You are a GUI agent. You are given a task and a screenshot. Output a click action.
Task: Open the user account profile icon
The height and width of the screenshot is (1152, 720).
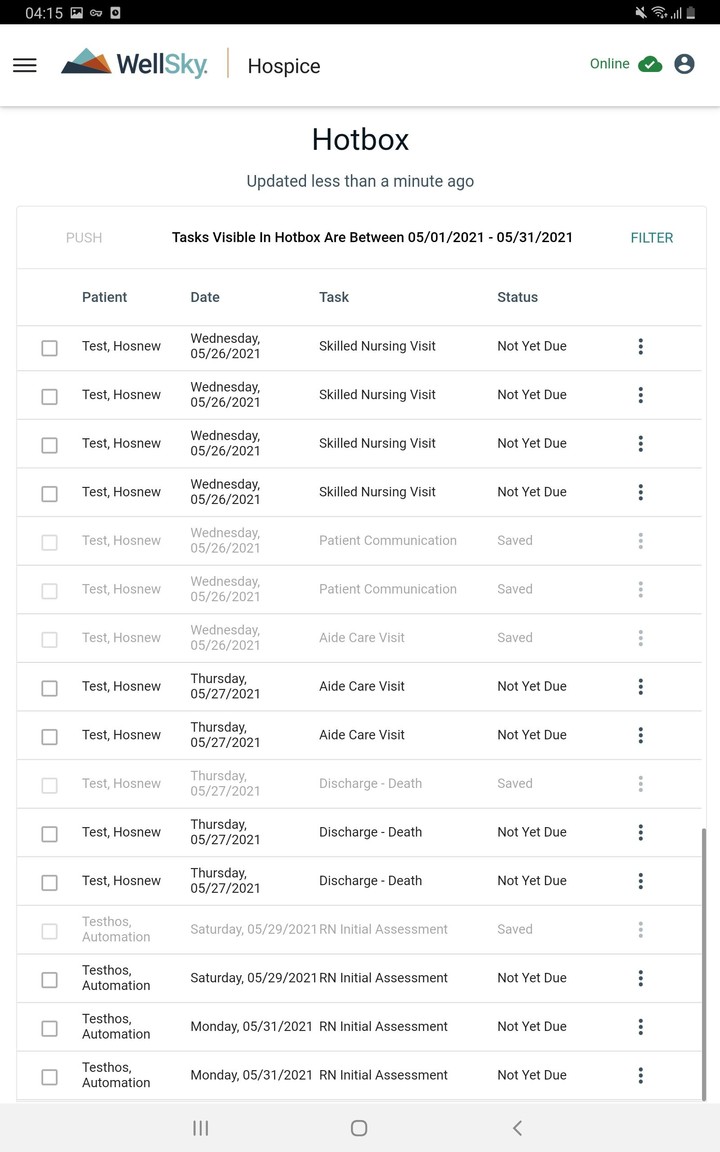tap(684, 64)
